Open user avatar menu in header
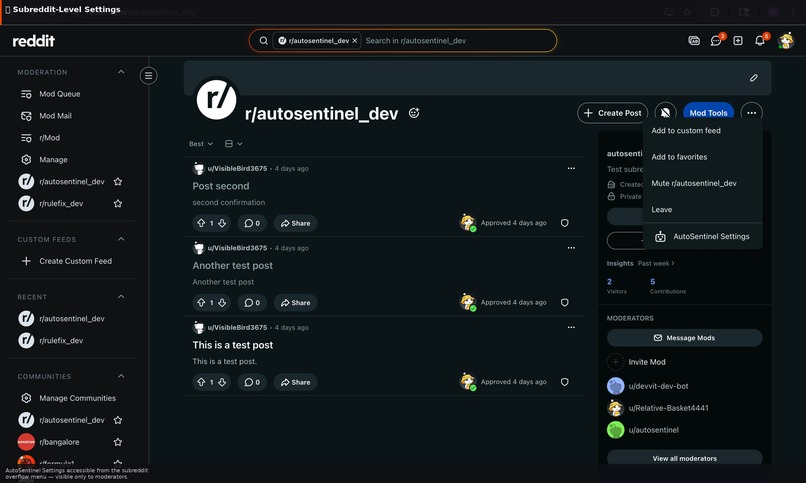This screenshot has height=483, width=806. [786, 41]
